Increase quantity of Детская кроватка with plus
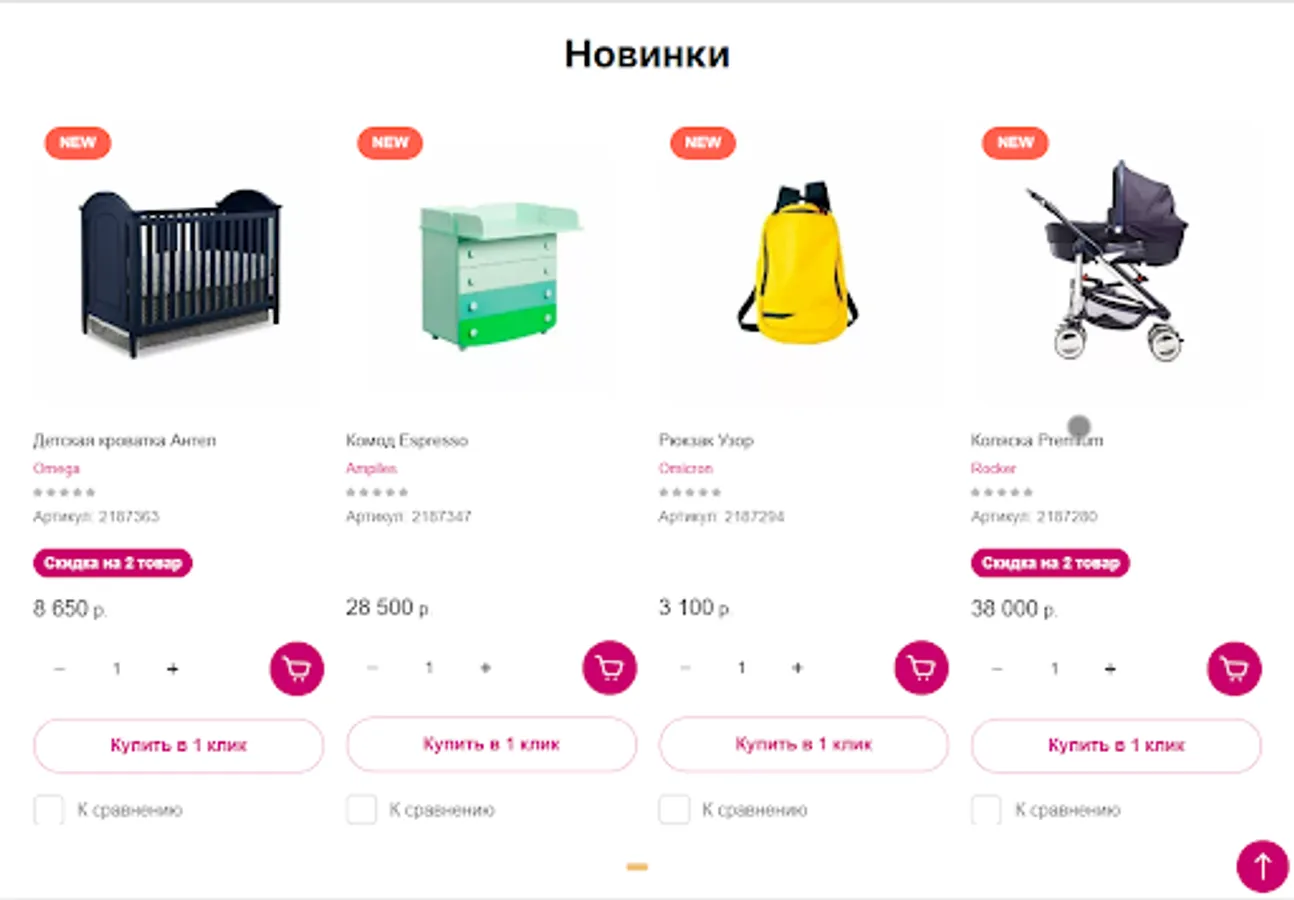 click(x=173, y=669)
